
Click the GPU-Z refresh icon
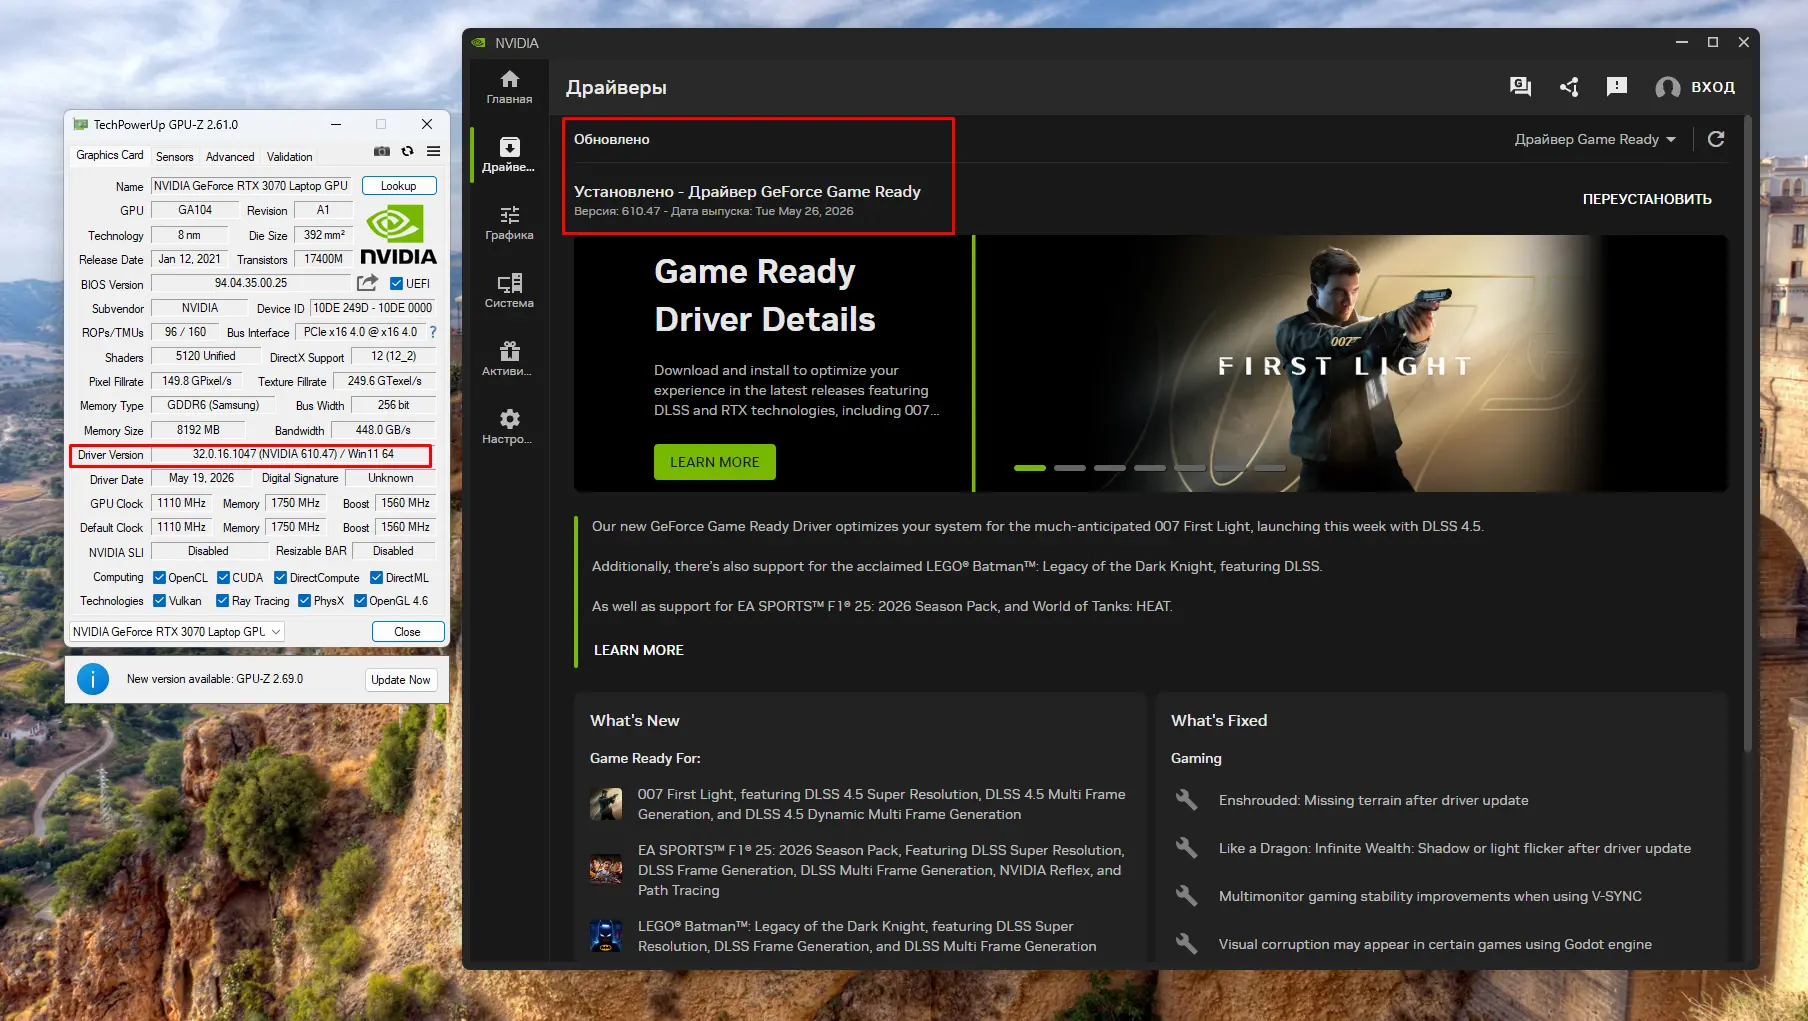click(x=407, y=152)
